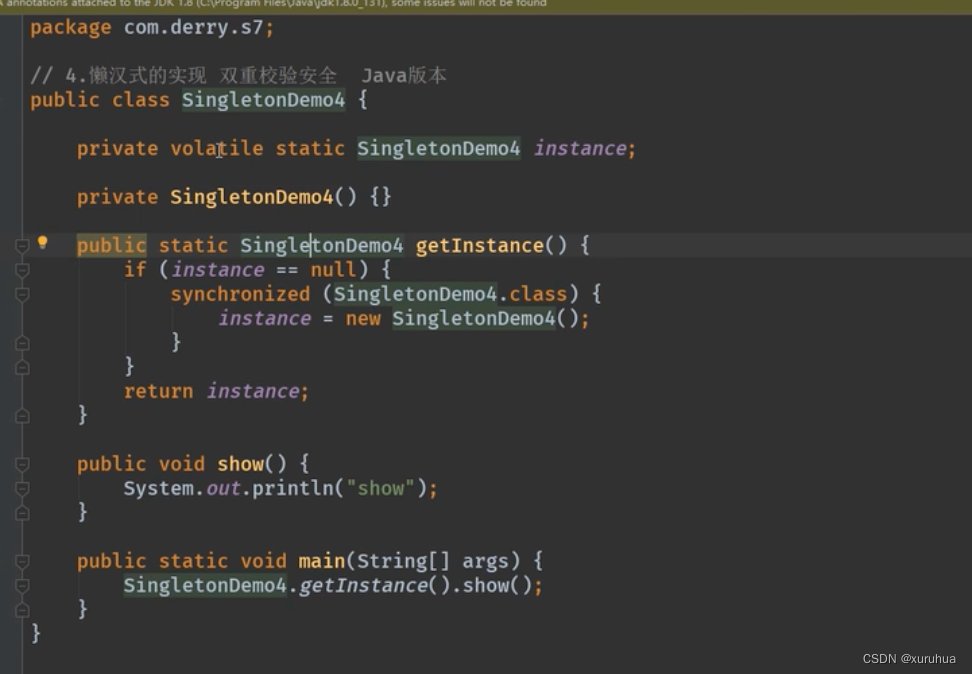Click the 'args' parameter name
The width and height of the screenshot is (972, 674).
click(485, 562)
